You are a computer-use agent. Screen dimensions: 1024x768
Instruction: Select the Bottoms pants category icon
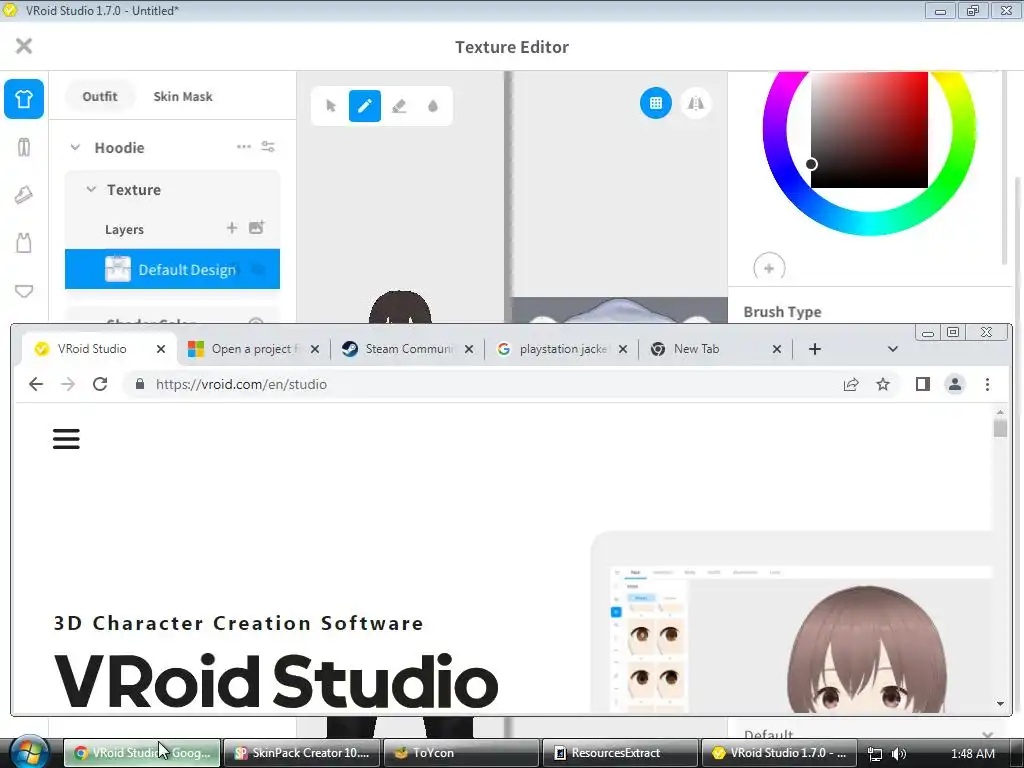(24, 147)
